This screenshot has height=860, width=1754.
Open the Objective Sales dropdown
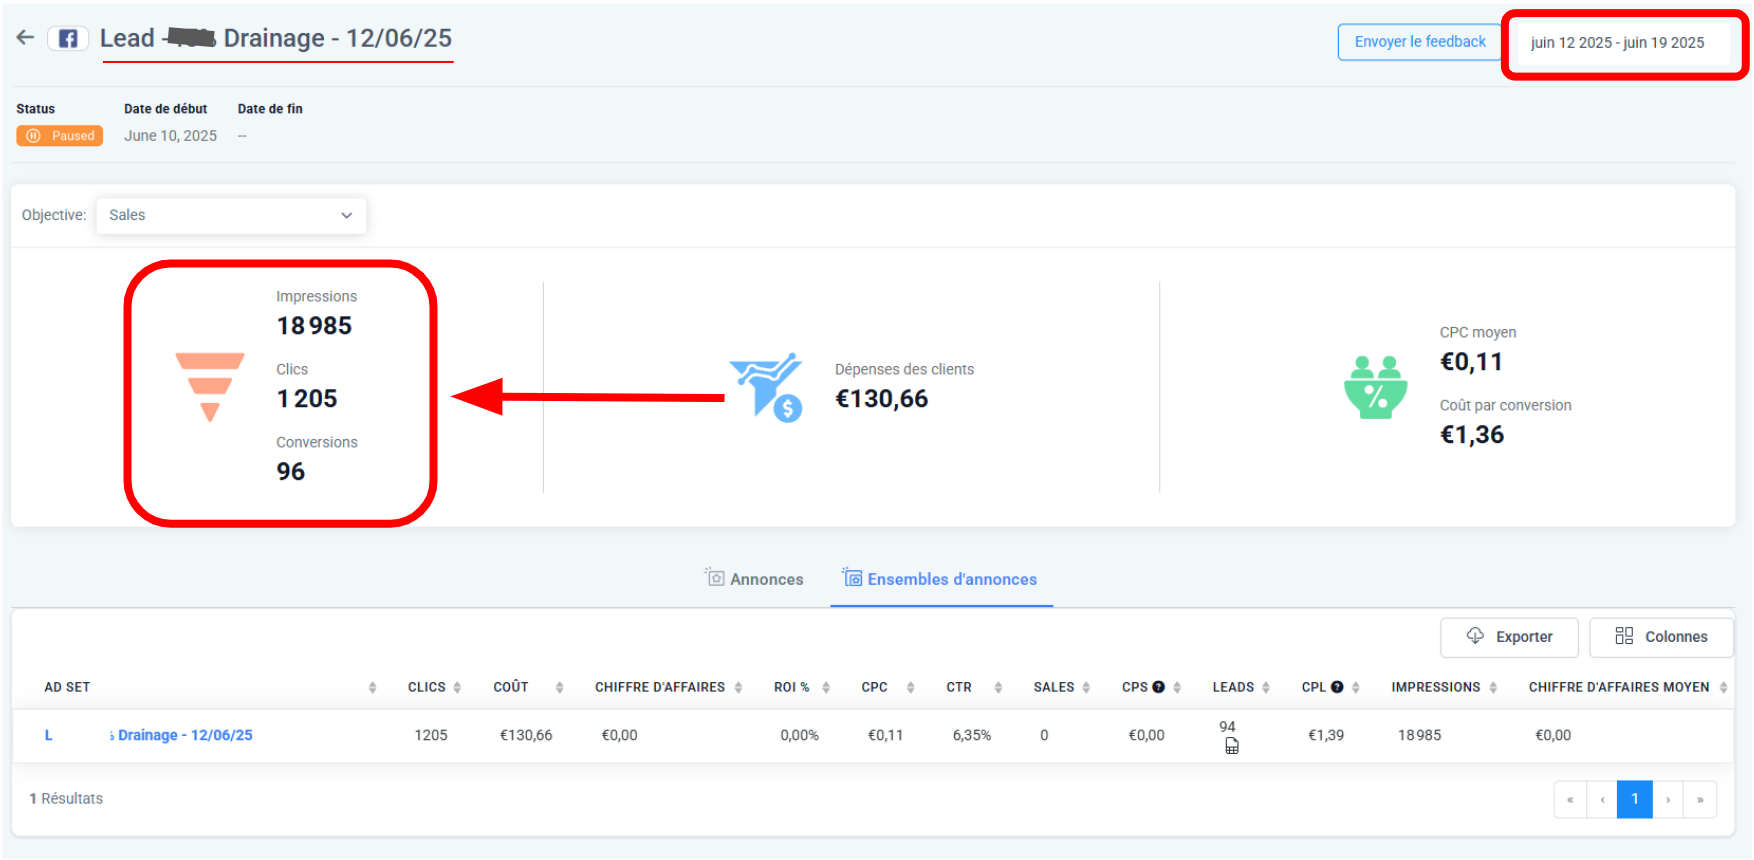point(231,215)
